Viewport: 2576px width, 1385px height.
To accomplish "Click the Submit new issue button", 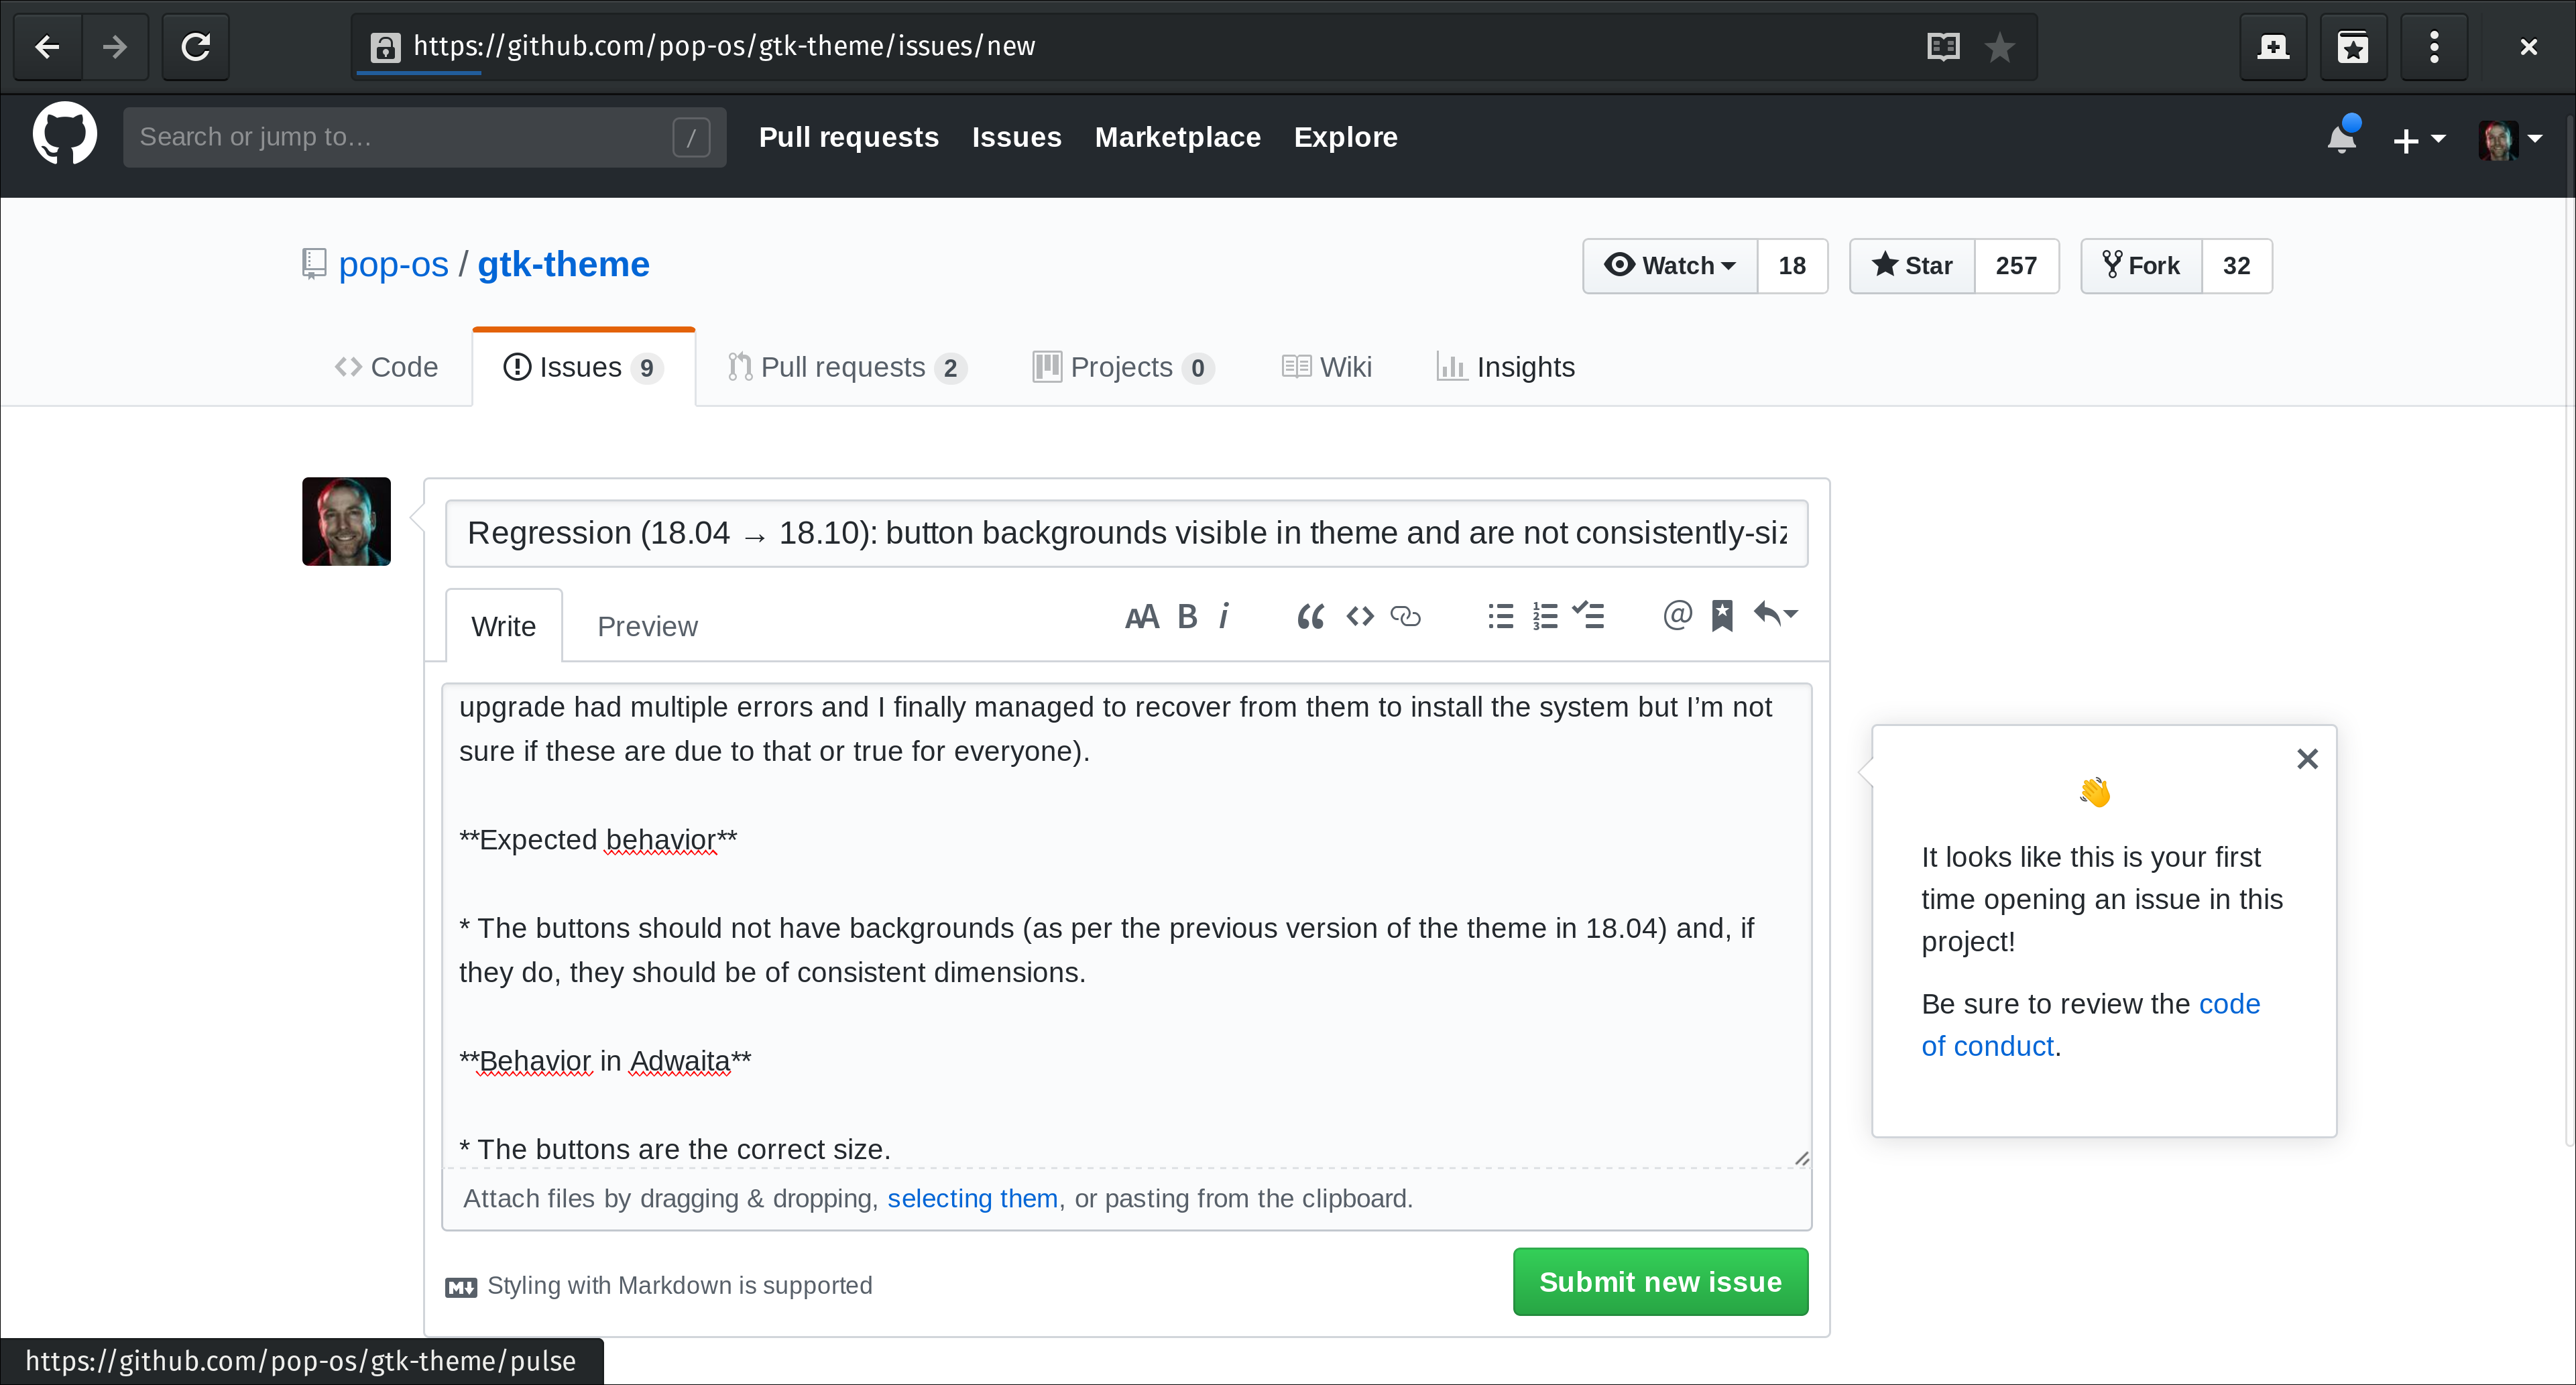I will coord(1660,1281).
